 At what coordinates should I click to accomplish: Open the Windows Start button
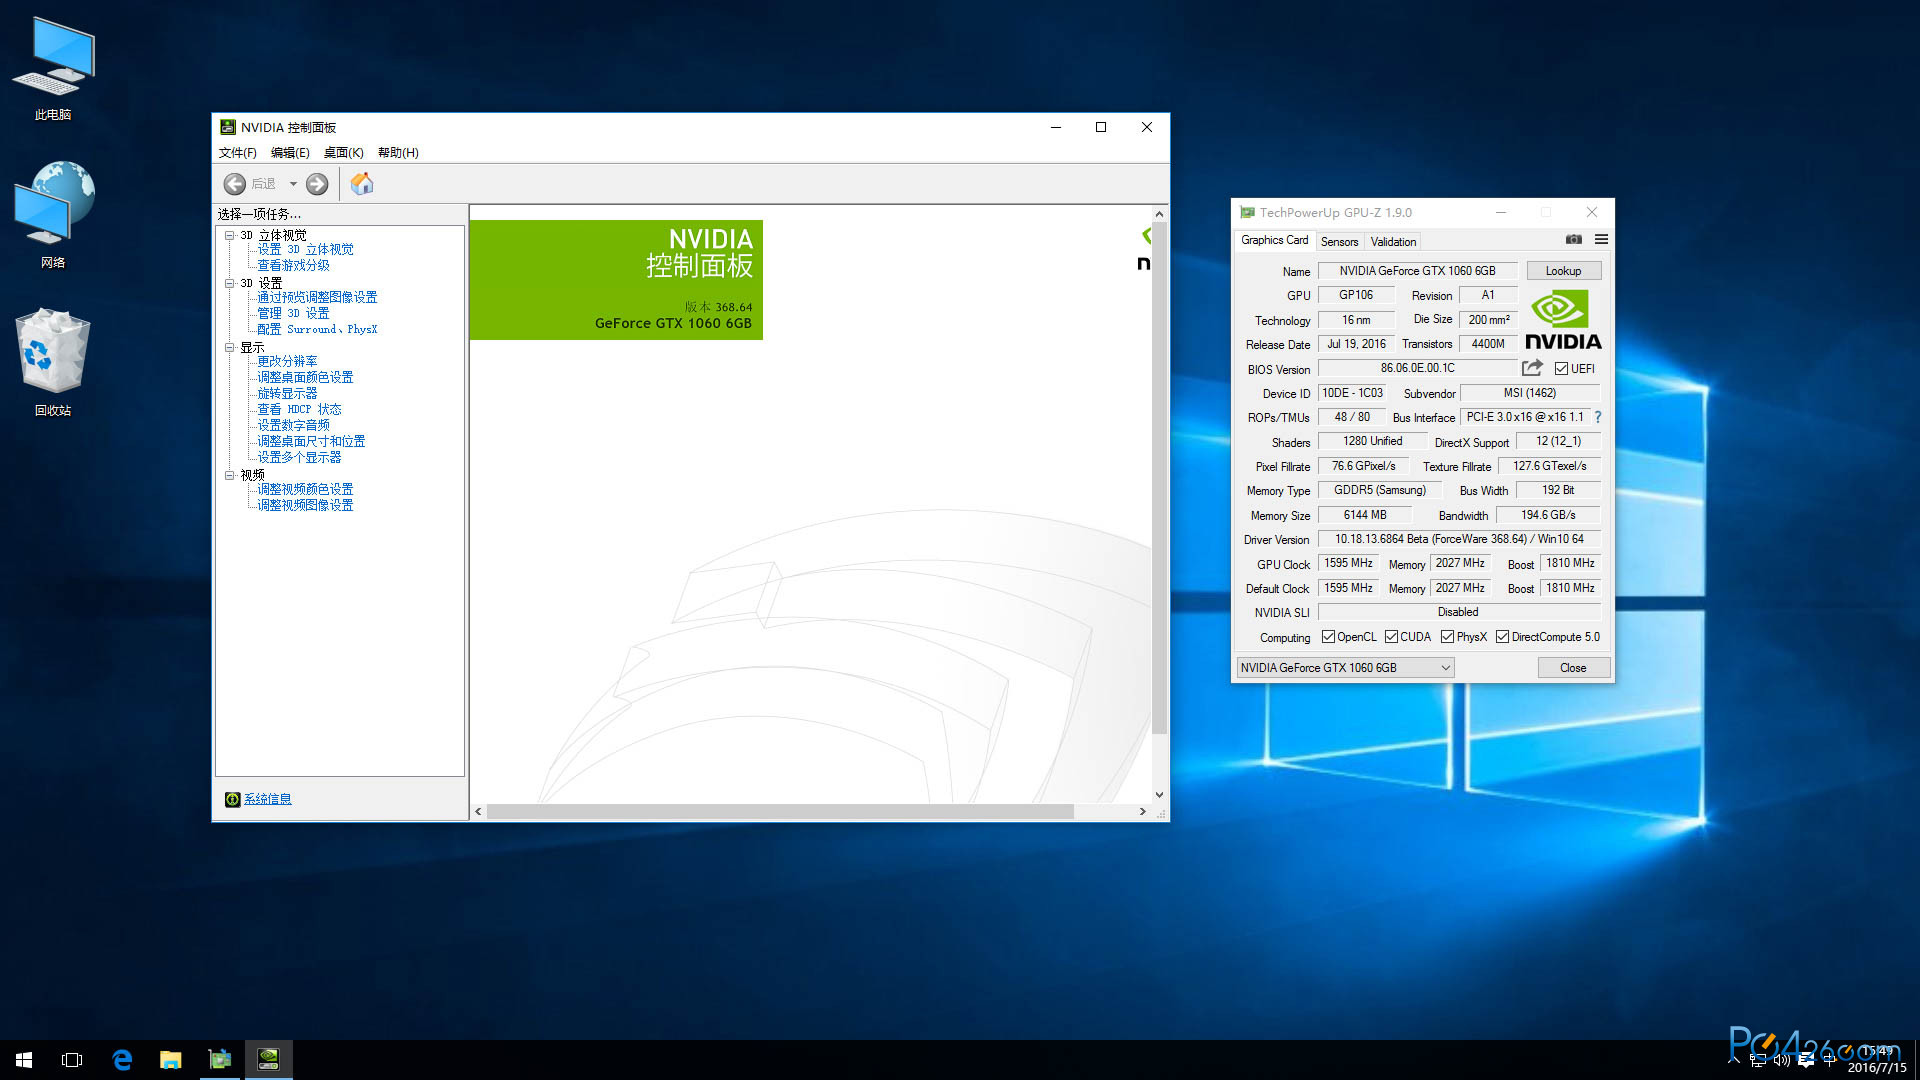click(x=24, y=1060)
